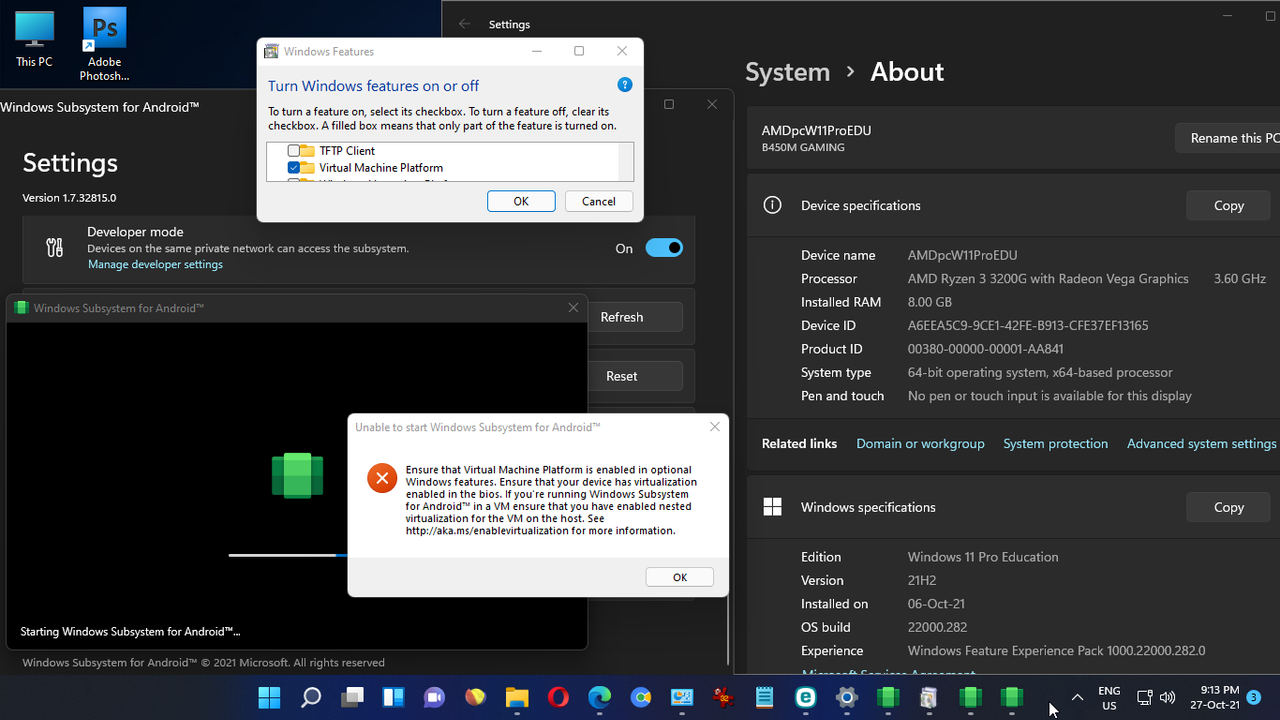The width and height of the screenshot is (1280, 720).
Task: Open the Widgets panel from the taskbar
Action: [x=393, y=697]
